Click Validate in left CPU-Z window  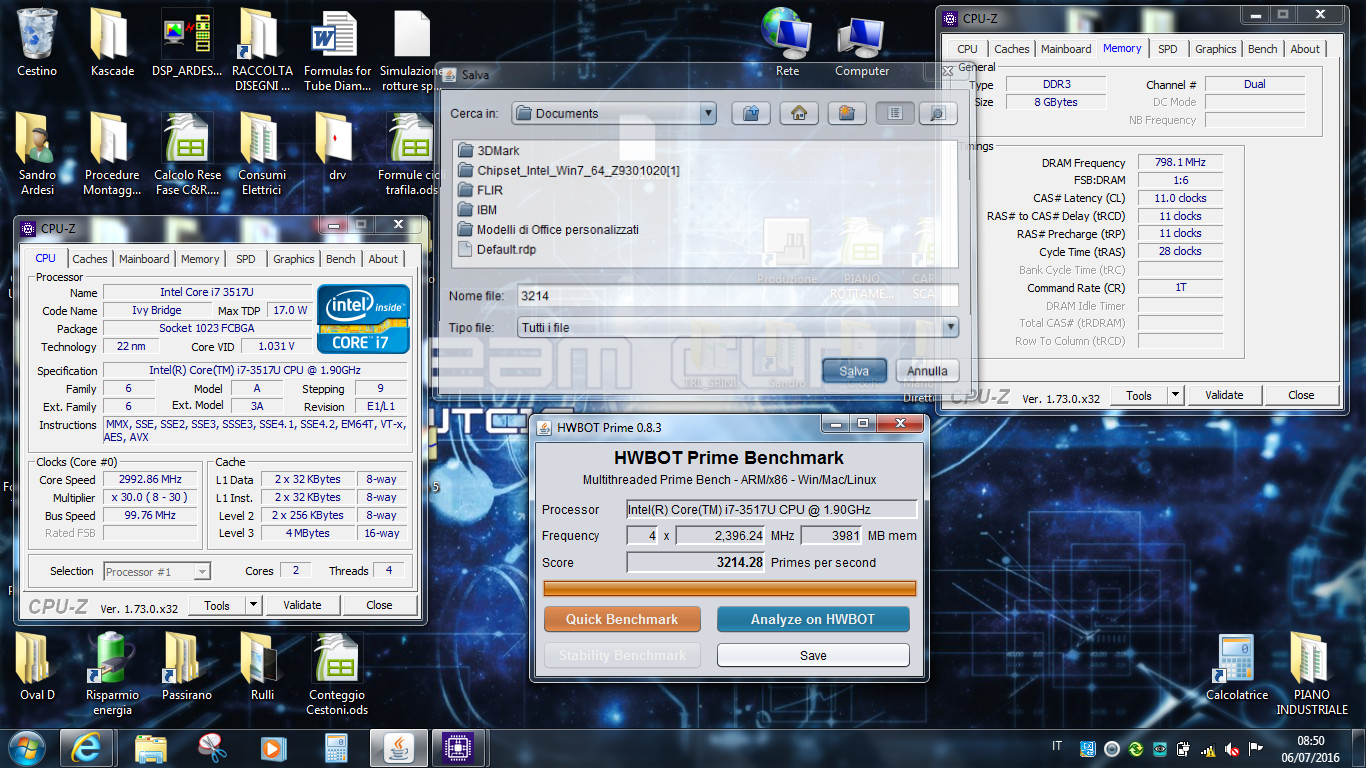pyautogui.click(x=302, y=605)
